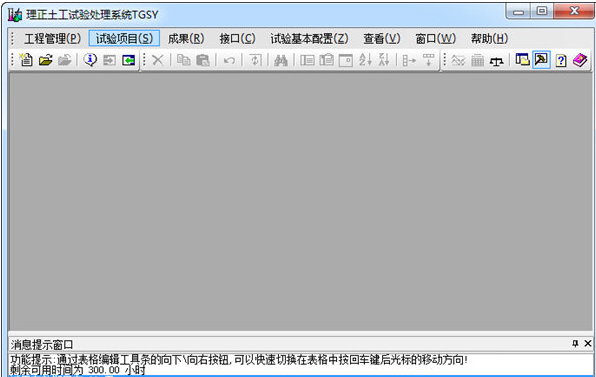596x377 pixels.
Task: Open the 接口(C) menu
Action: pyautogui.click(x=237, y=38)
